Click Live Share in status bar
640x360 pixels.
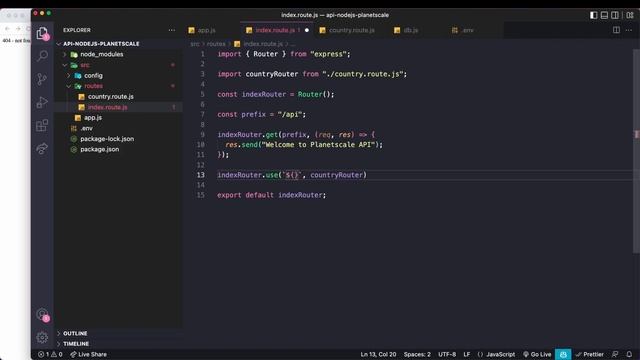point(88,354)
